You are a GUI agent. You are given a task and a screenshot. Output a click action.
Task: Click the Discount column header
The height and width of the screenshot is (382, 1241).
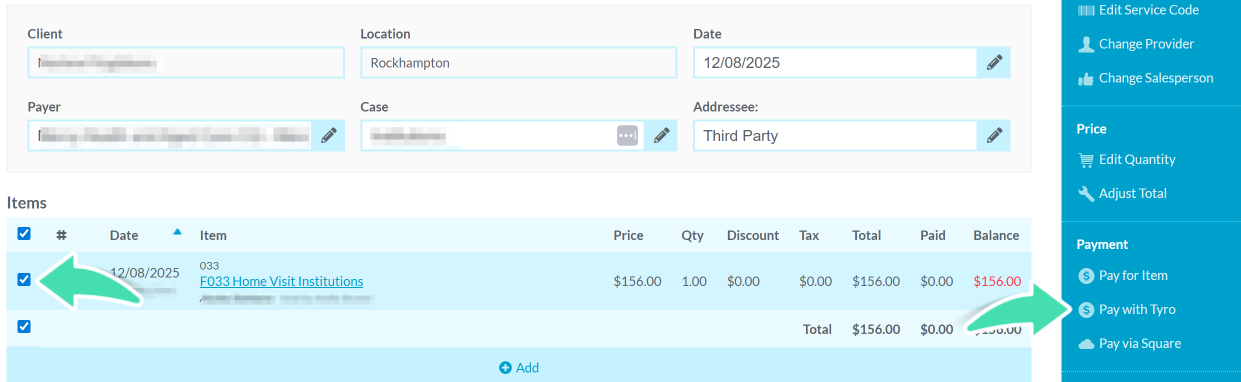point(753,236)
